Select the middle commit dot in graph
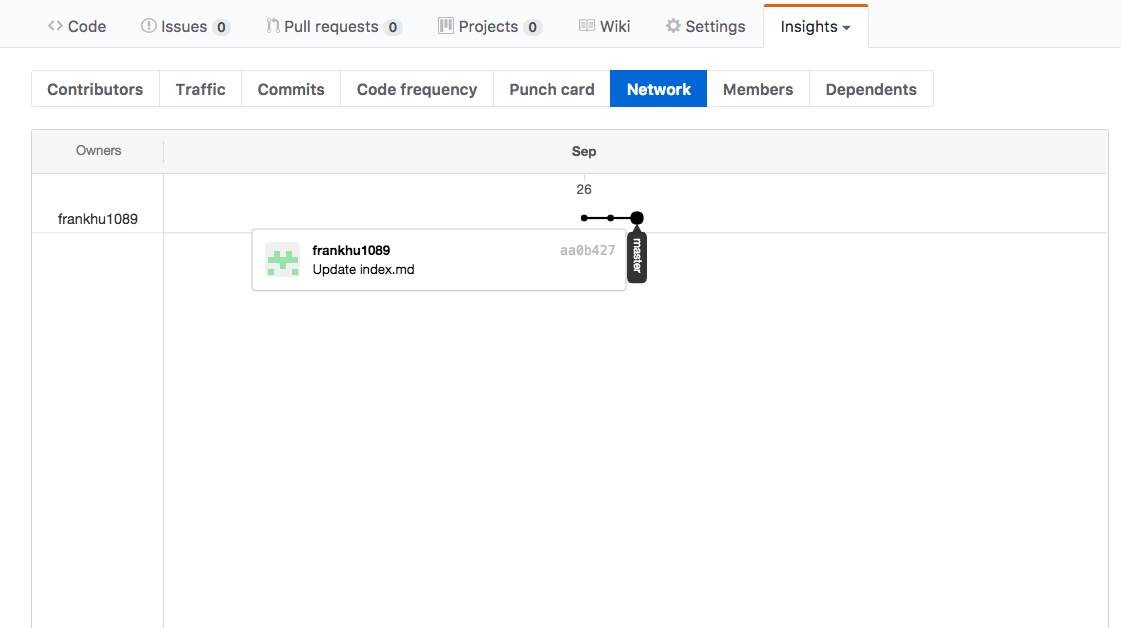 pyautogui.click(x=611, y=218)
